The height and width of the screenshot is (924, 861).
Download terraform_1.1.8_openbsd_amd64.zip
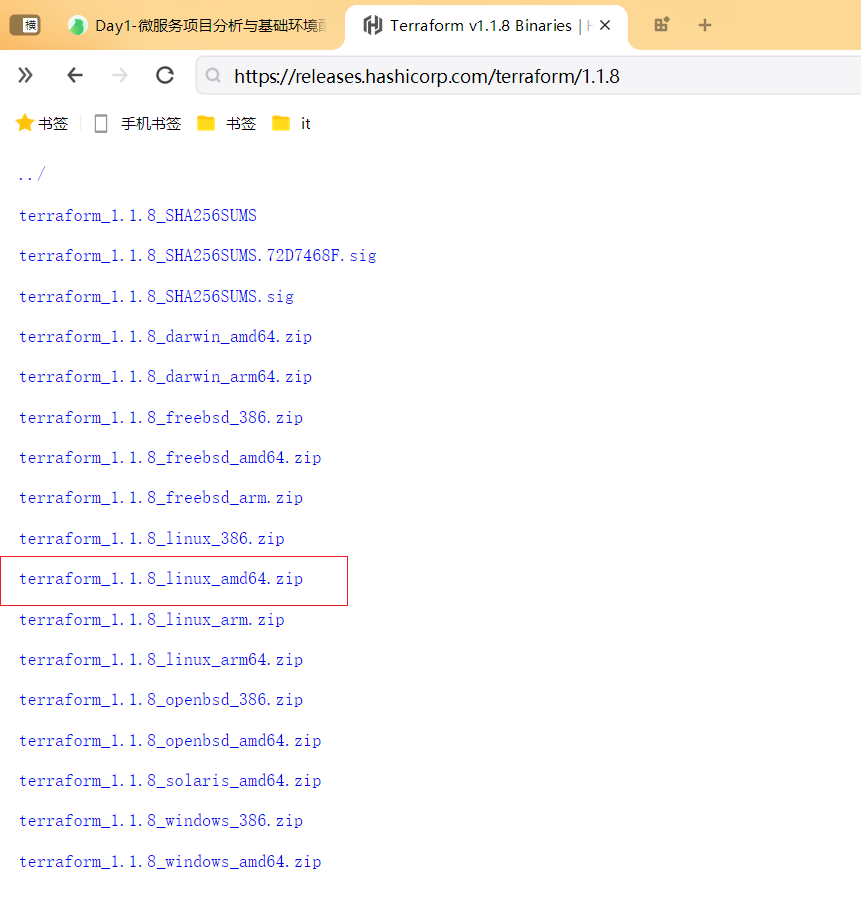point(170,740)
